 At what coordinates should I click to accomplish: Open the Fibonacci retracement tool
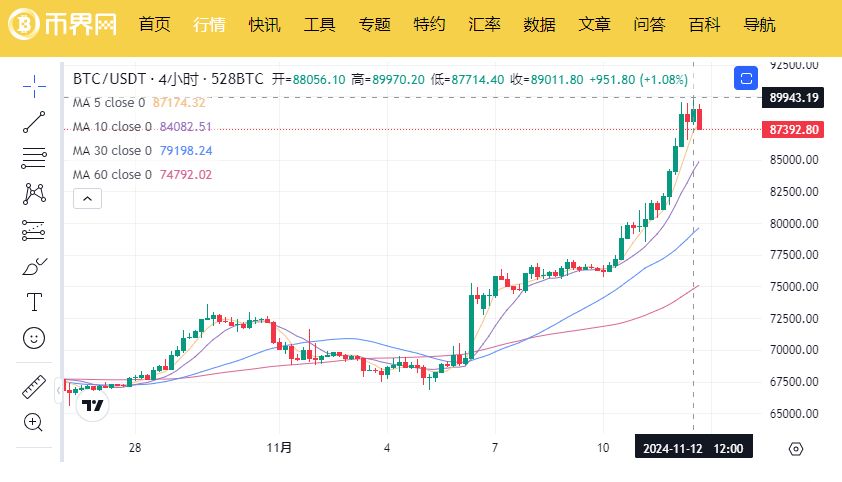(34, 158)
